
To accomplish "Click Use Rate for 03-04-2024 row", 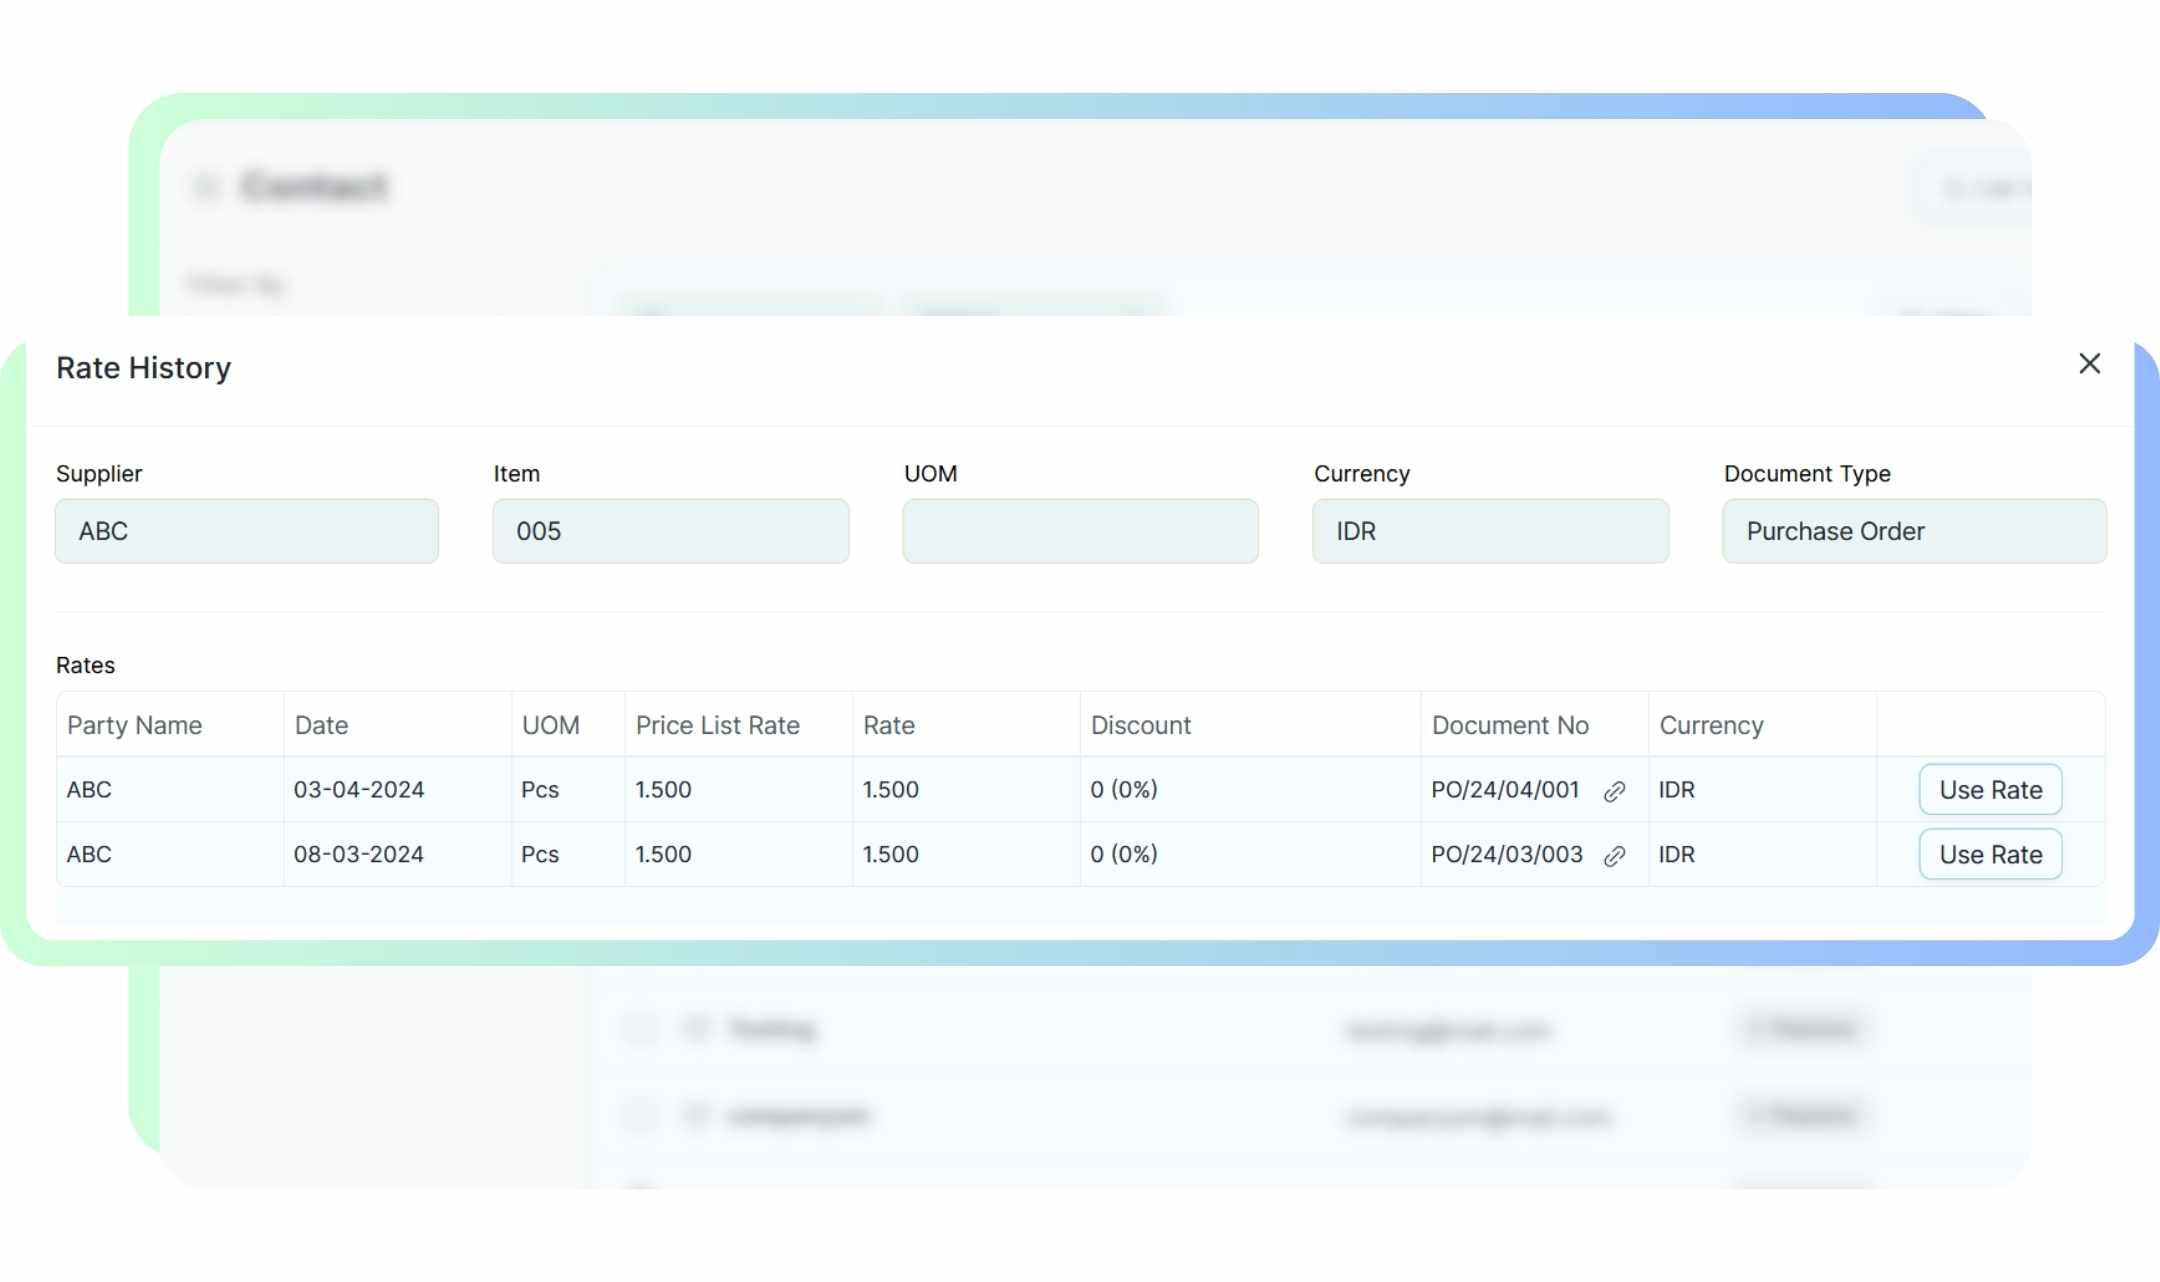I will point(1990,790).
